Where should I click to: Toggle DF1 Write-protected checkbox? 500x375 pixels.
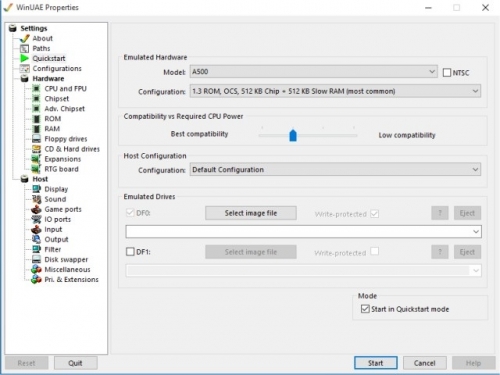click(x=375, y=251)
